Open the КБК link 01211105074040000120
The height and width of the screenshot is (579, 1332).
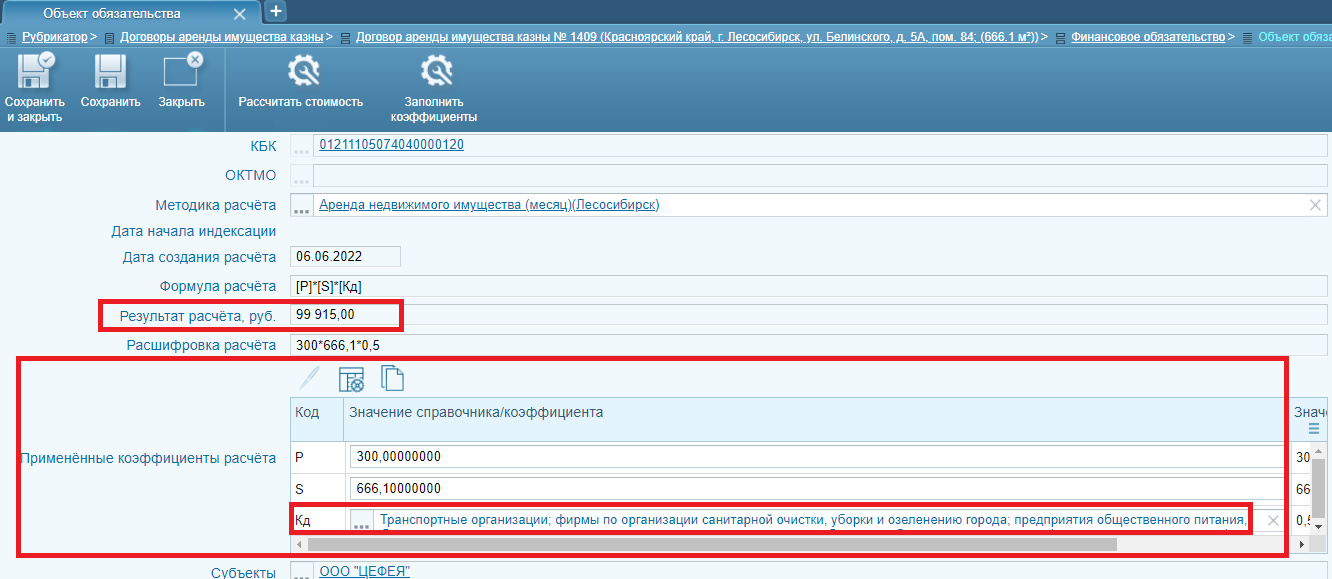[391, 145]
